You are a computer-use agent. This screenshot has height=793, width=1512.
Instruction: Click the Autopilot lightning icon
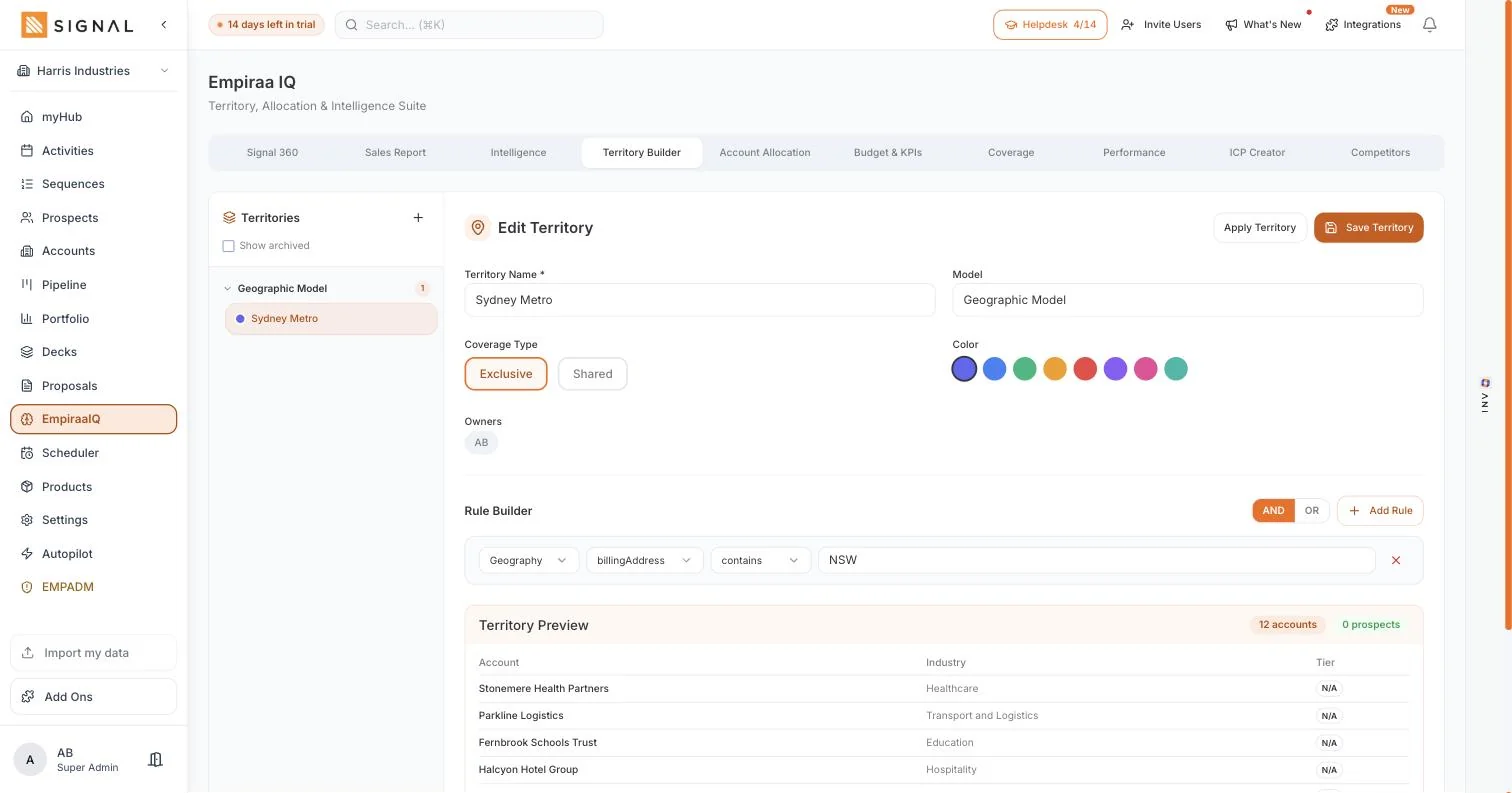point(27,554)
